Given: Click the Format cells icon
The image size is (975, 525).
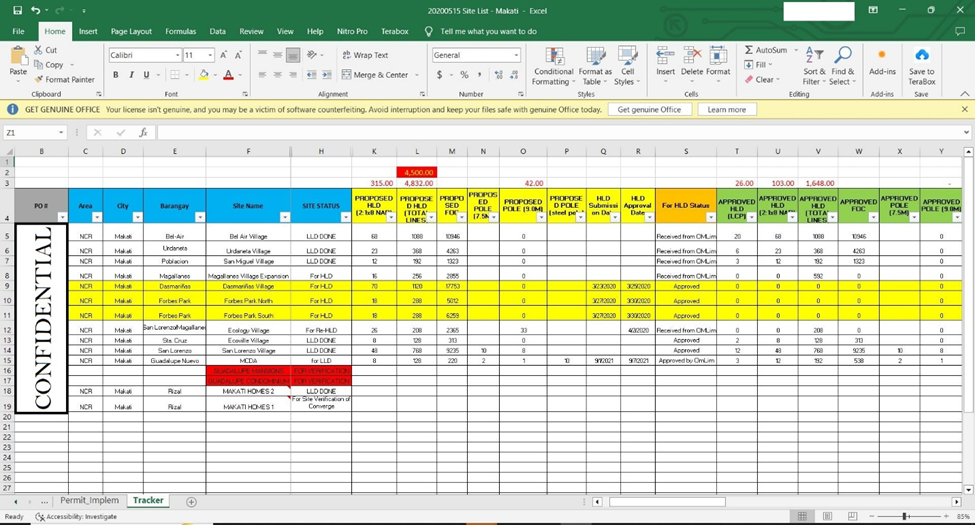Looking at the screenshot, I should [x=718, y=56].
